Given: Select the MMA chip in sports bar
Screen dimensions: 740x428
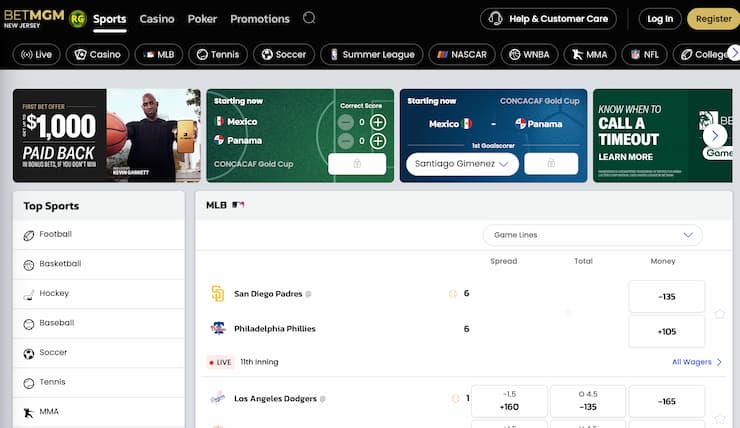Looking at the screenshot, I should pyautogui.click(x=590, y=55).
